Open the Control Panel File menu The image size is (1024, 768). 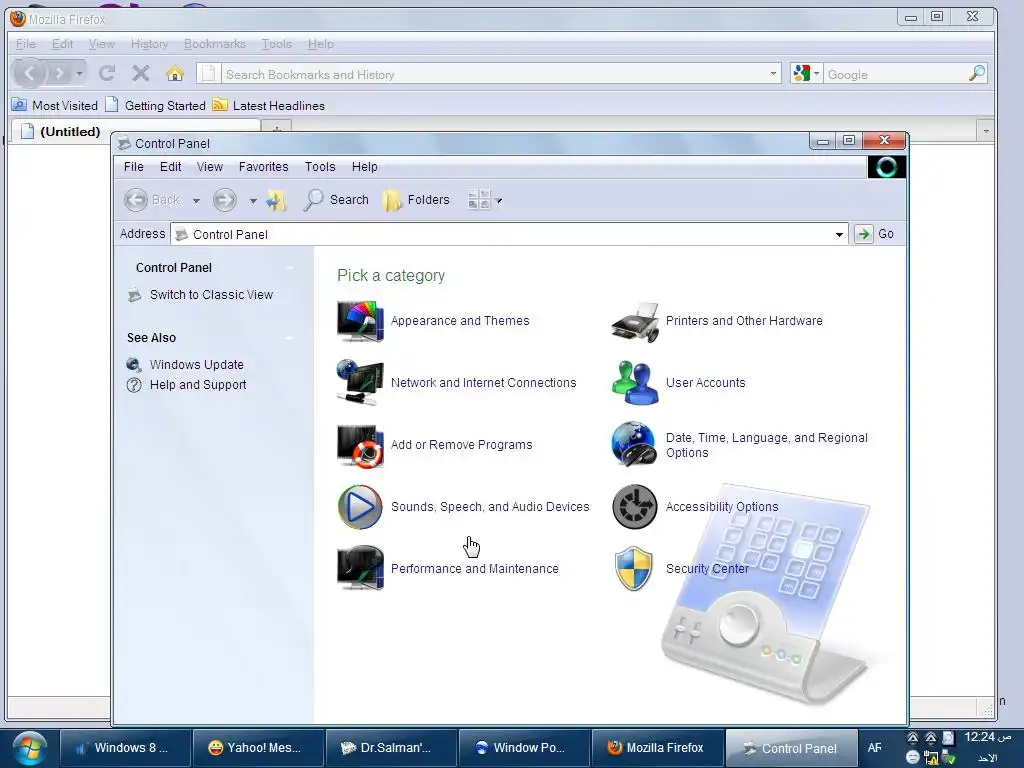tap(134, 167)
